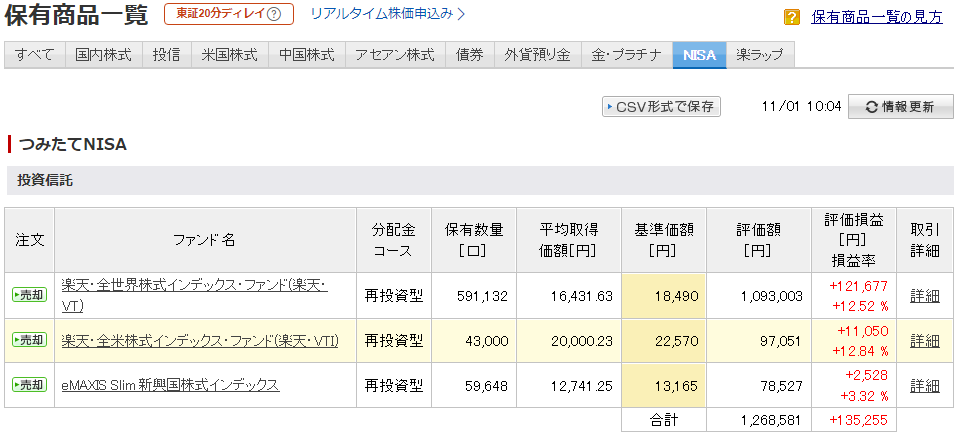Open the 米国株式 tab
Screen dimensions: 960x435
[x=229, y=55]
